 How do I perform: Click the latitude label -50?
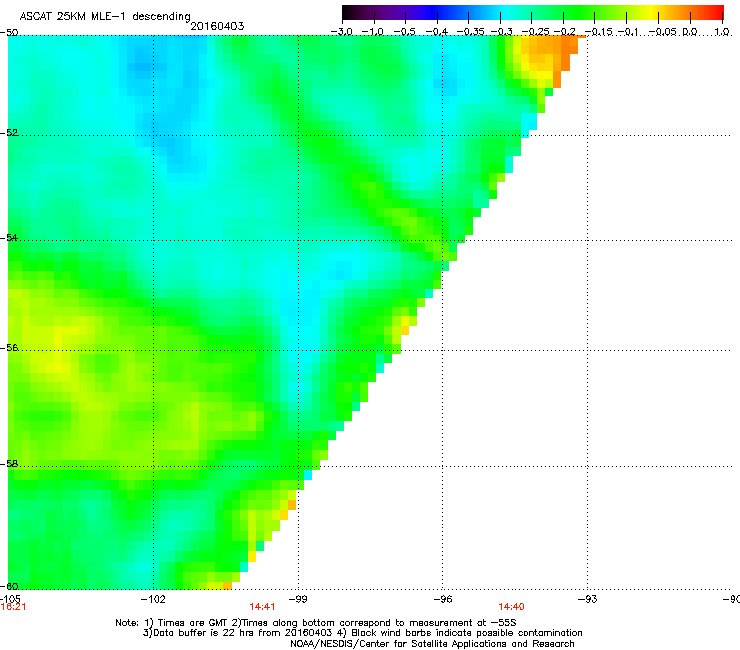pyautogui.click(x=9, y=32)
